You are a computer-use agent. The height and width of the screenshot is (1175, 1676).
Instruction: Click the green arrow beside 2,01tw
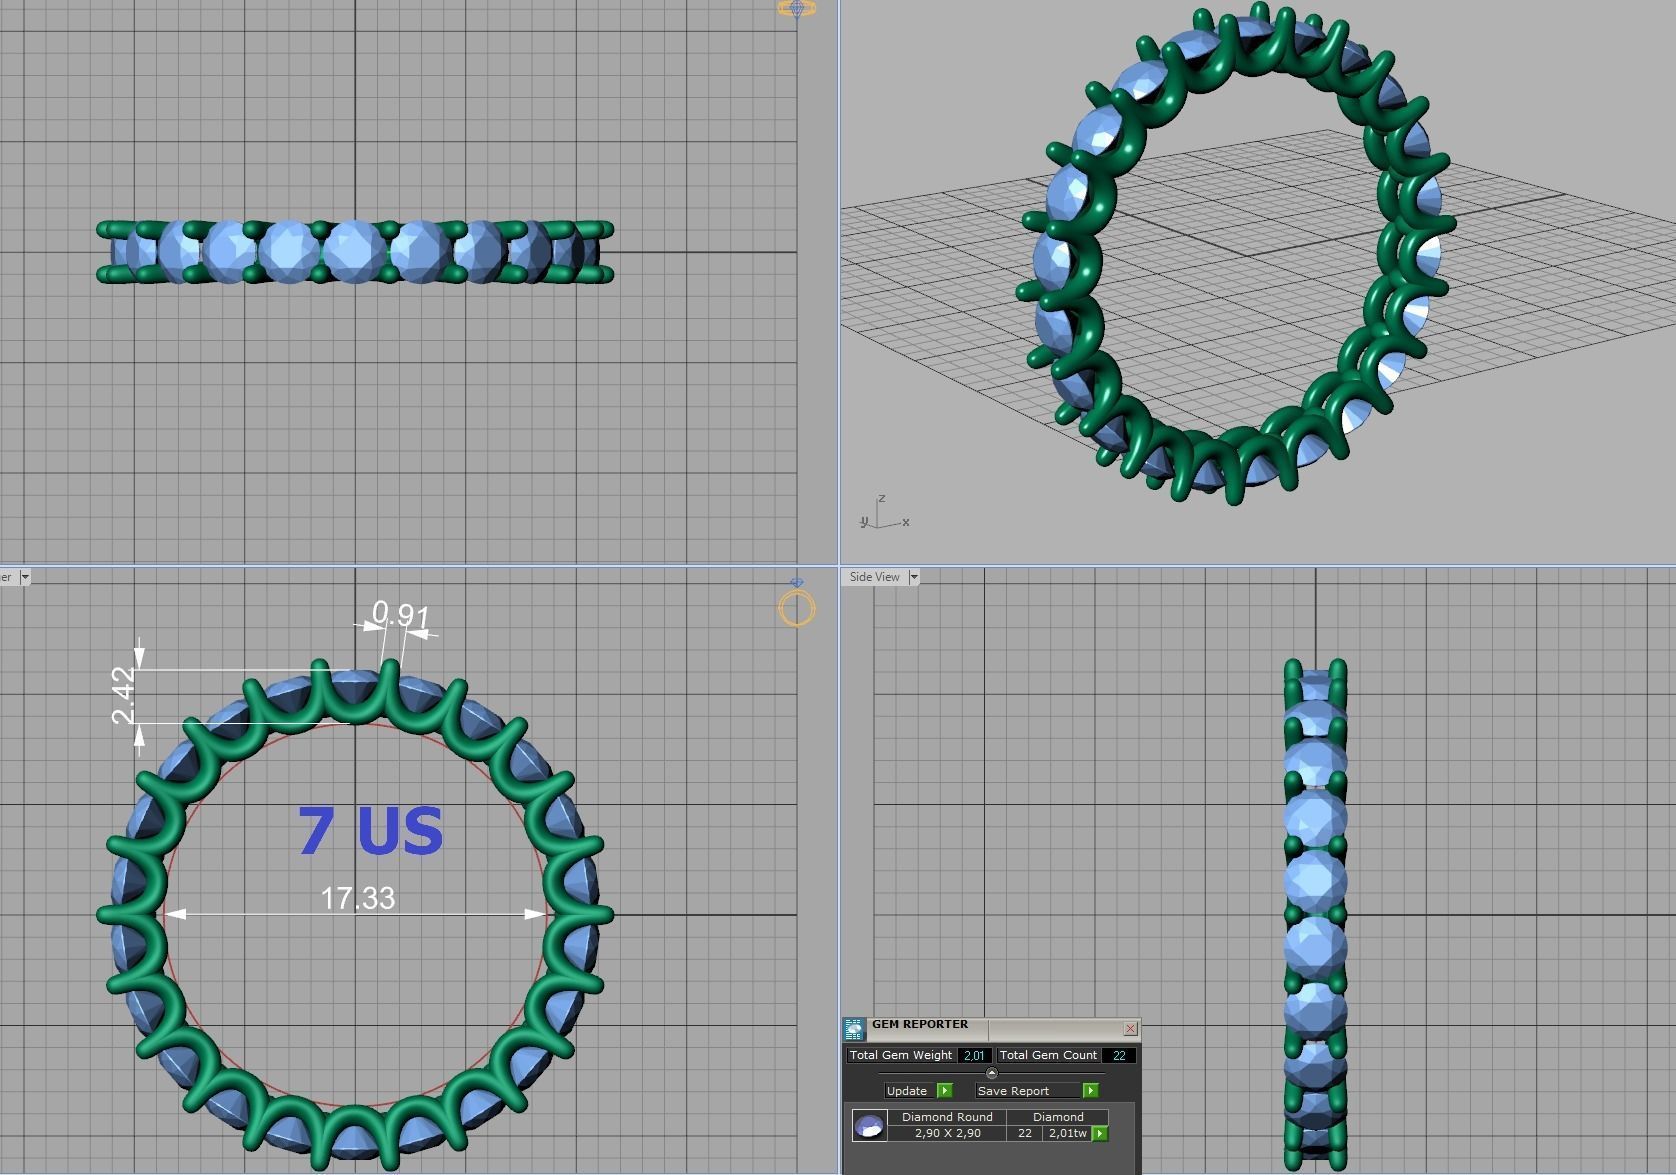(x=1100, y=1133)
